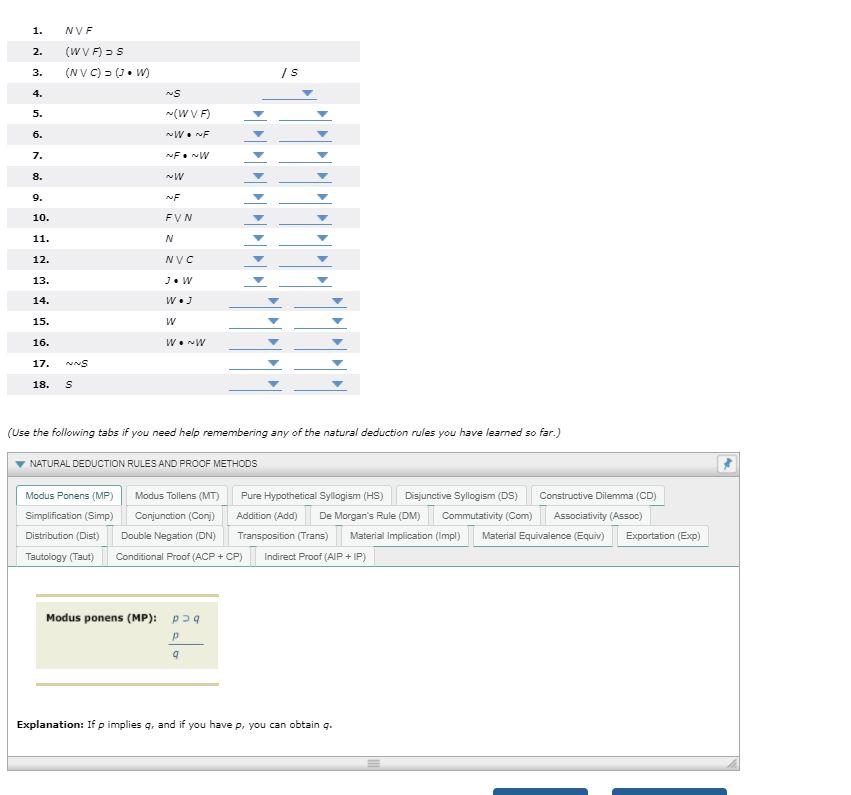Switch to the De Morgan's Rule (DM) tab
Screen dimensions: 851x795
[x=370, y=515]
